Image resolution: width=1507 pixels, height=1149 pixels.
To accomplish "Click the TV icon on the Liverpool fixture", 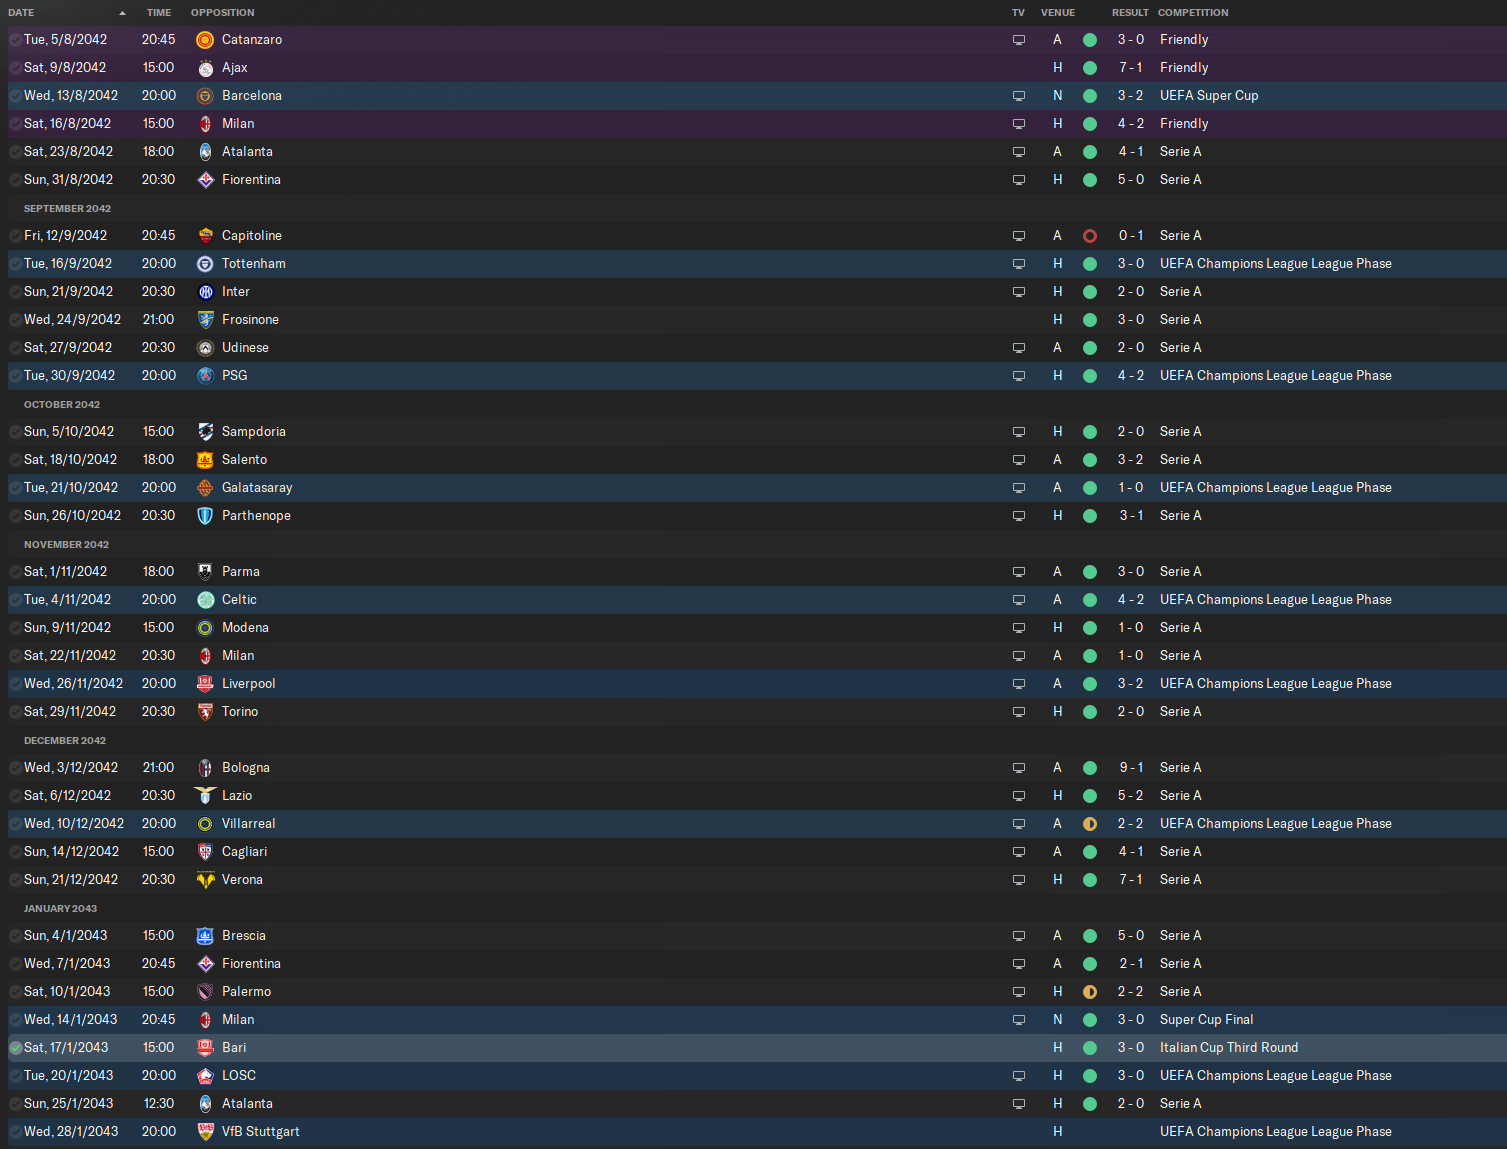I will point(1019,684).
